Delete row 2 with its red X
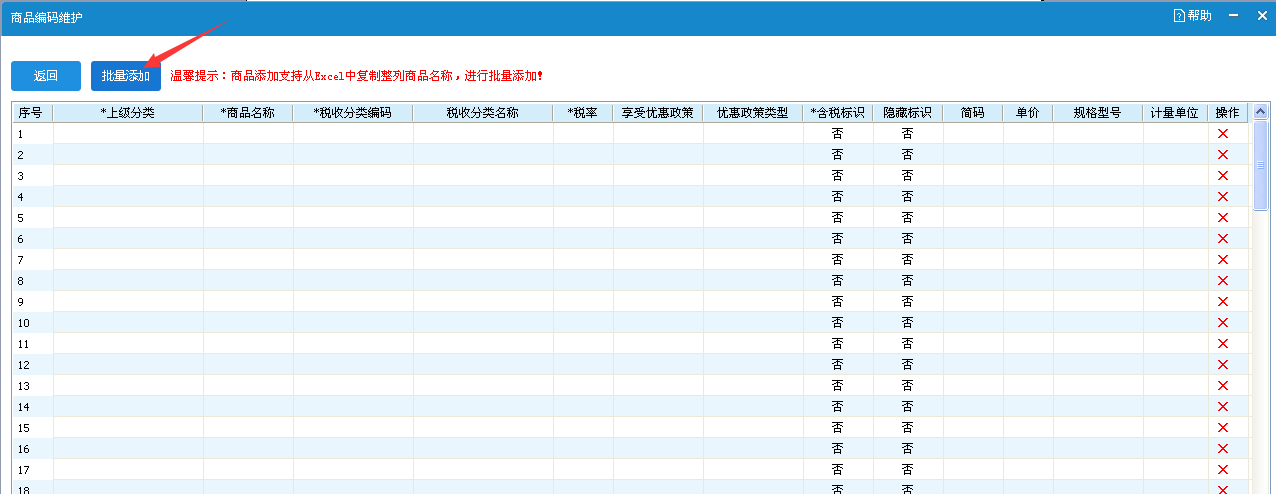 pyautogui.click(x=1222, y=155)
